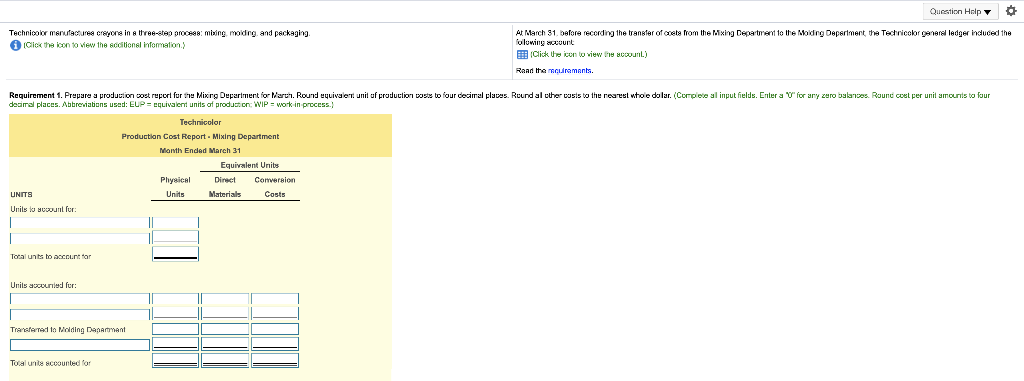Select second-row Direct Materials box under 'Units accounted for'
1024x381 pixels.
[225, 313]
